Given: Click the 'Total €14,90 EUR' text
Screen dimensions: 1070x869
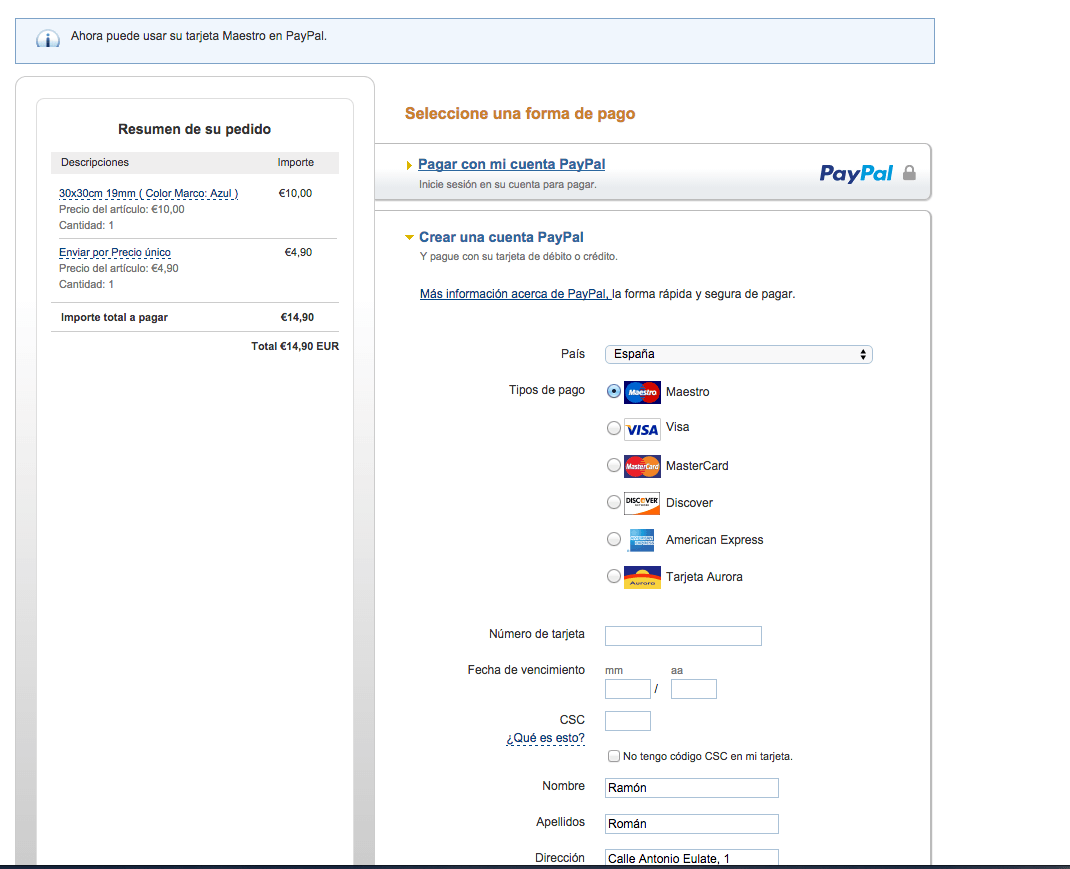Looking at the screenshot, I should [x=295, y=346].
